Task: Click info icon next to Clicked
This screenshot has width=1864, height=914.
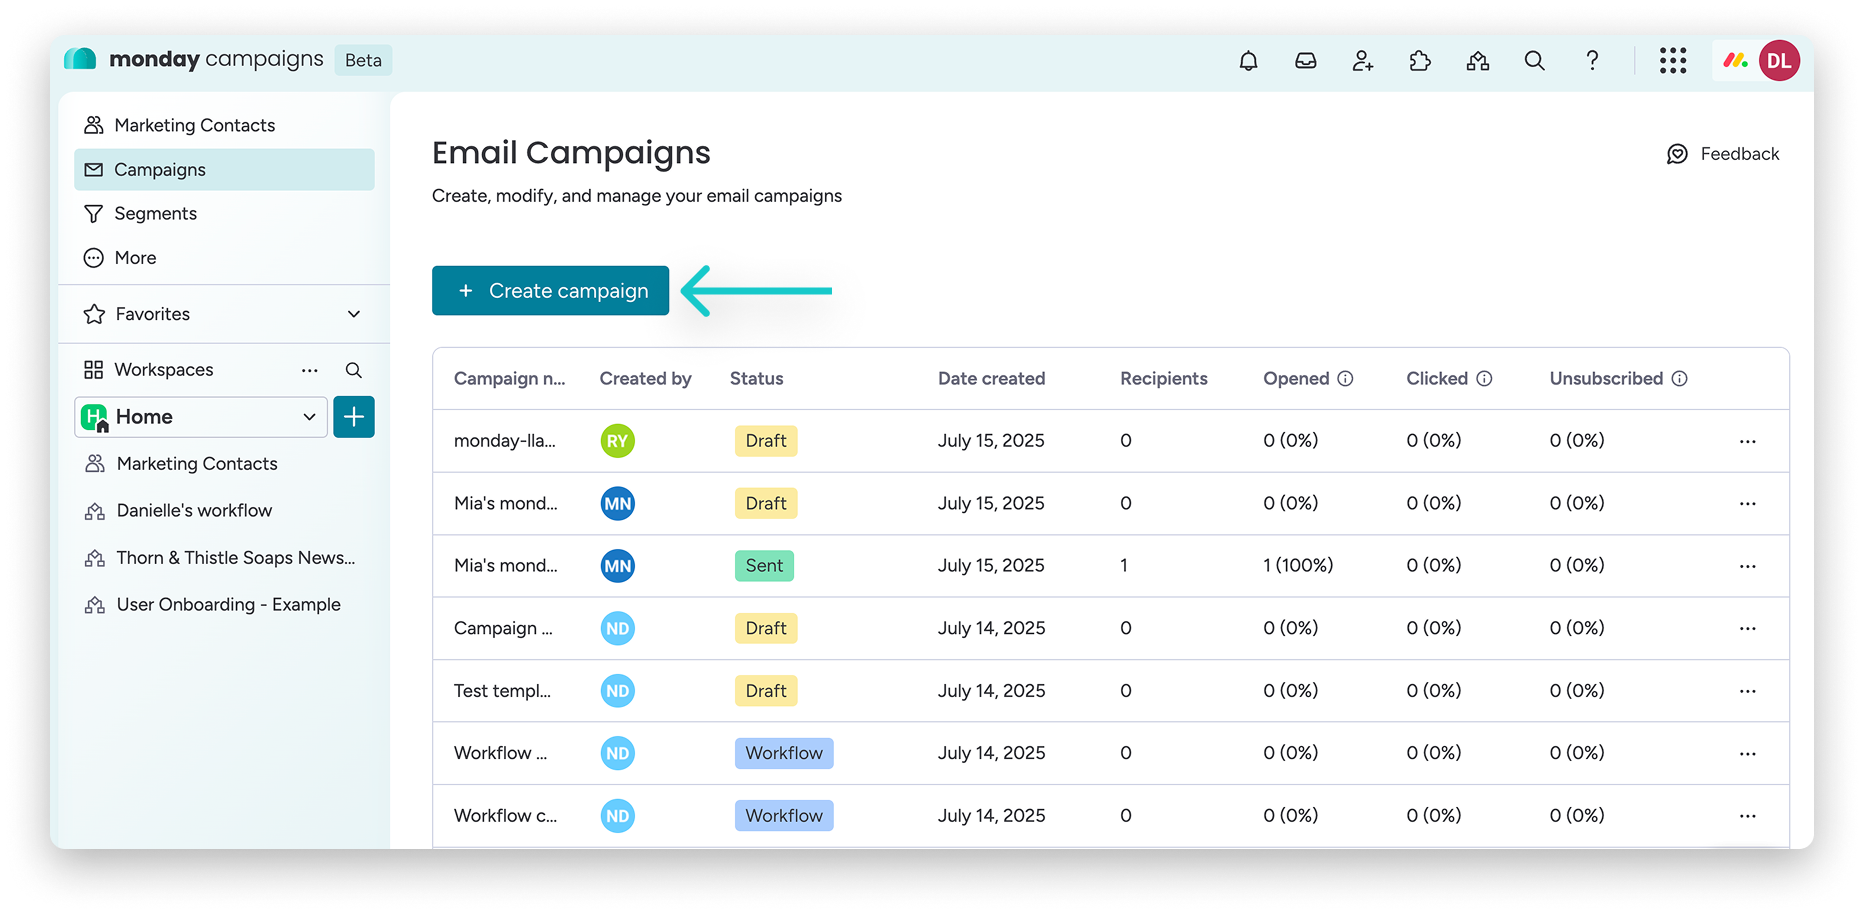Action: pyautogui.click(x=1484, y=379)
